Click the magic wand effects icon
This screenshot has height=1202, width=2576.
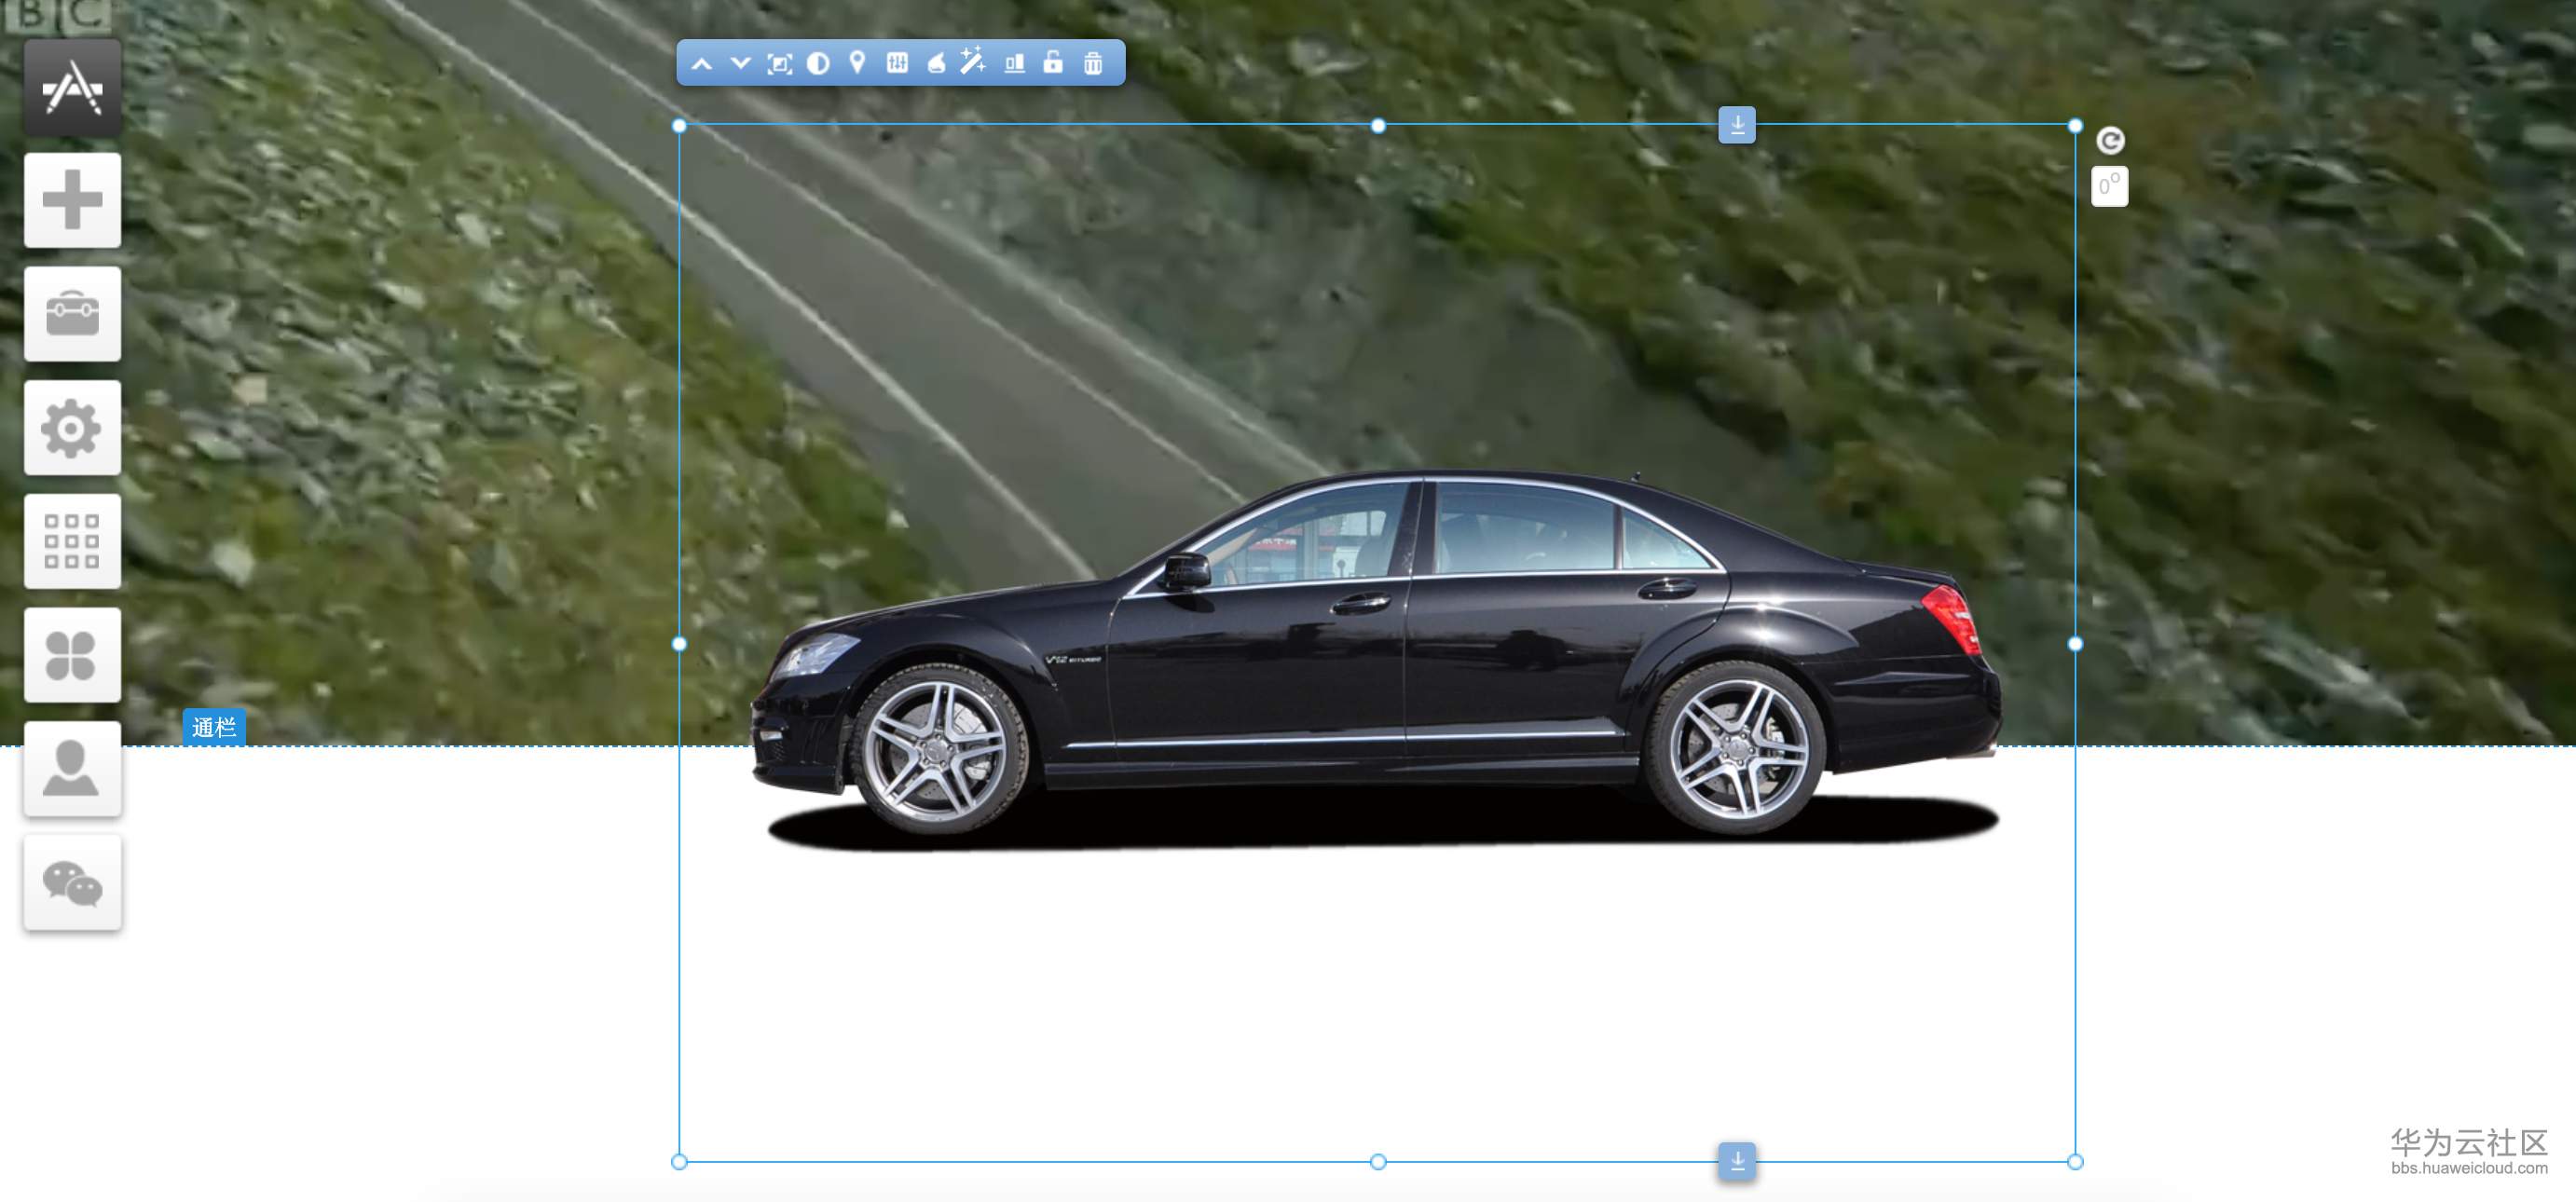pos(973,63)
